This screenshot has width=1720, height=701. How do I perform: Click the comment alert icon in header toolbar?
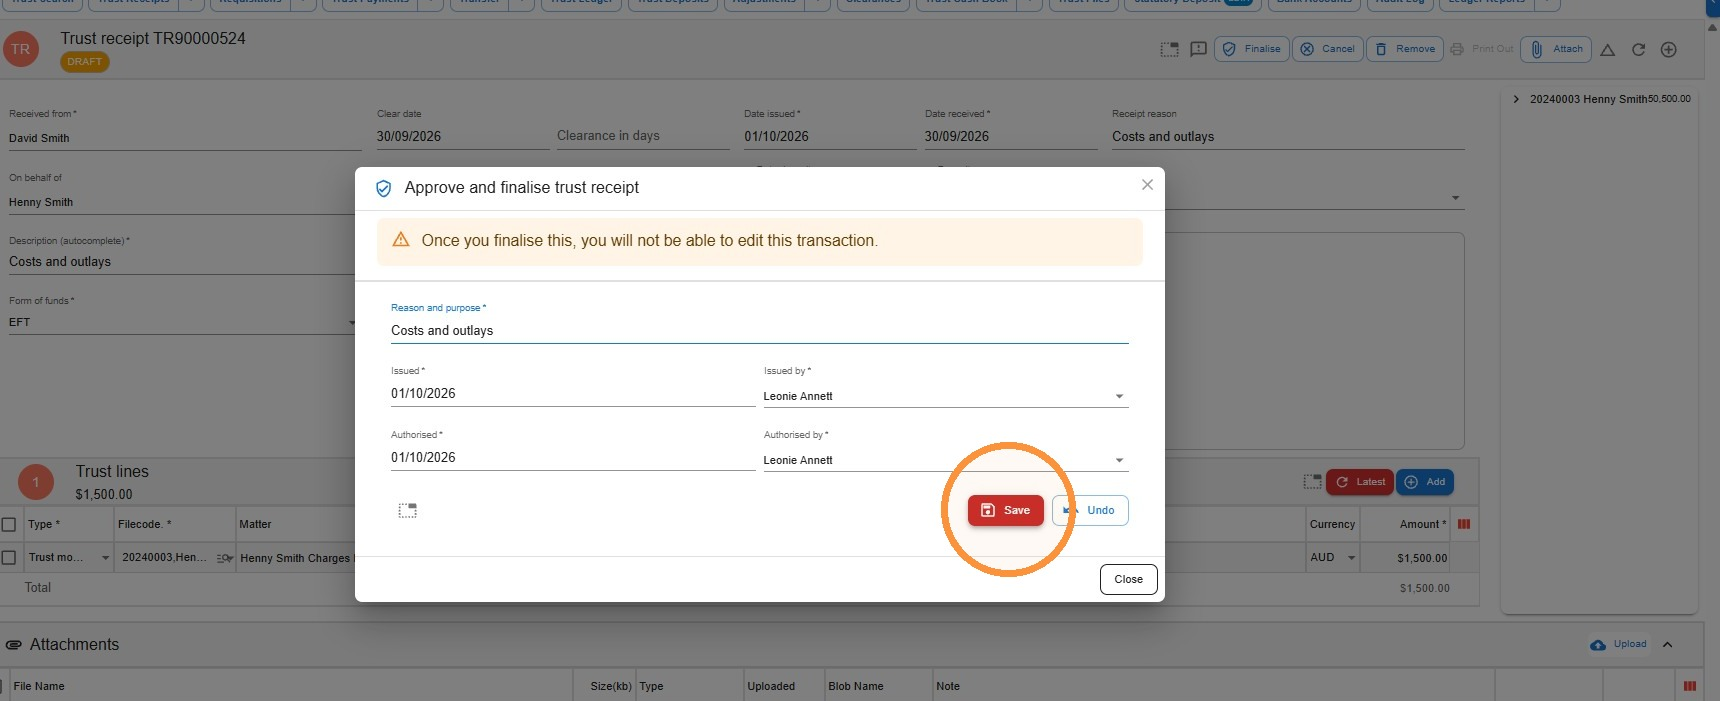[1198, 49]
